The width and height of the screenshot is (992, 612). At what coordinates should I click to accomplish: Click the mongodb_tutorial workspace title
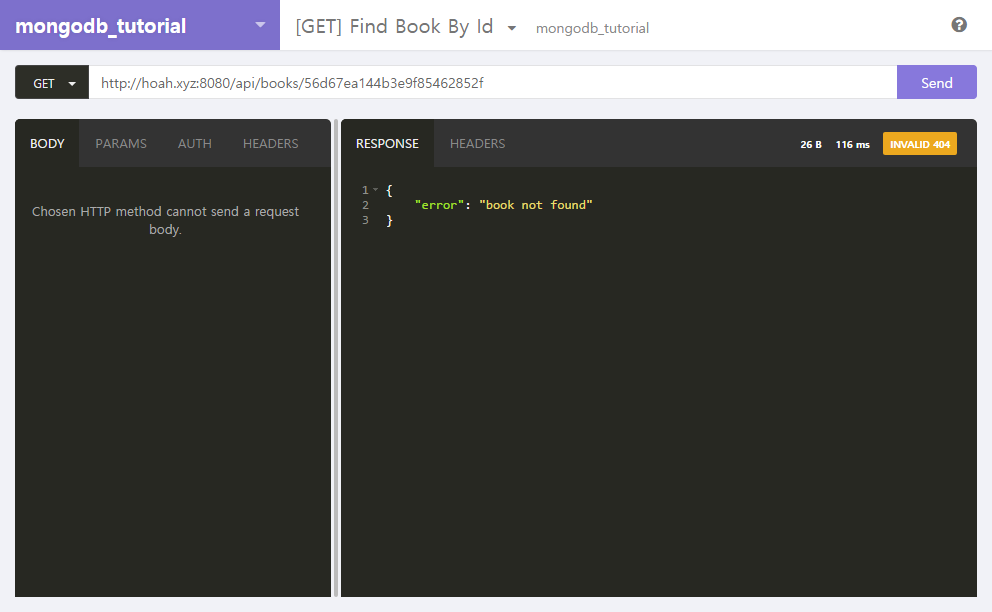click(x=101, y=26)
